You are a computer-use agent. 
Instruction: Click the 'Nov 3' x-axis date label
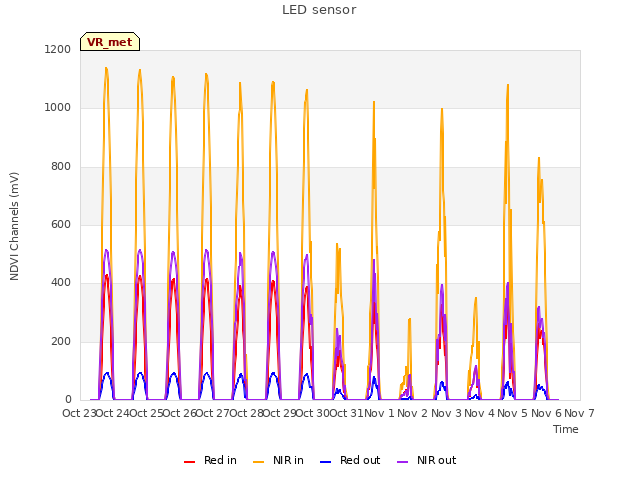tap(446, 413)
